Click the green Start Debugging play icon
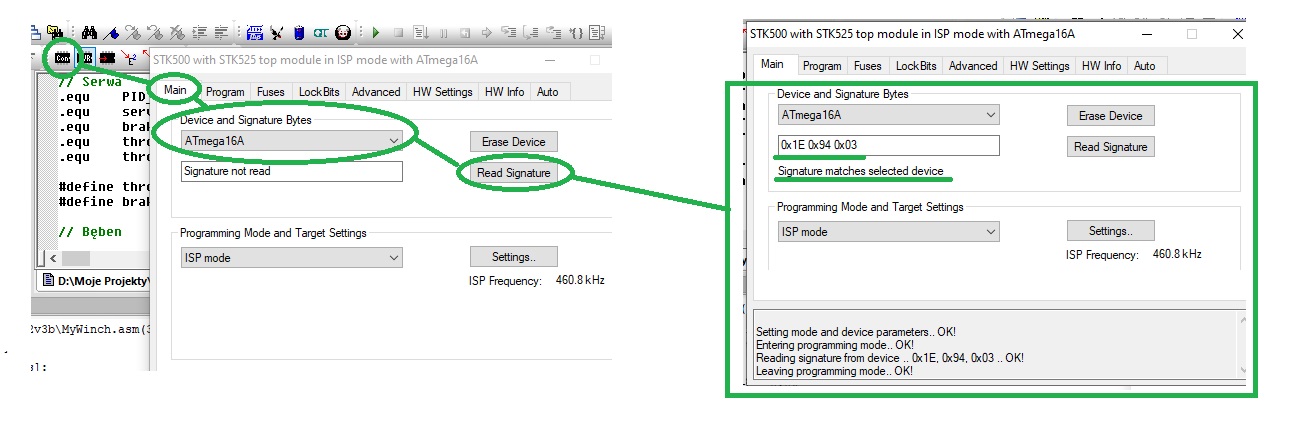The width and height of the screenshot is (1312, 434). pyautogui.click(x=376, y=33)
